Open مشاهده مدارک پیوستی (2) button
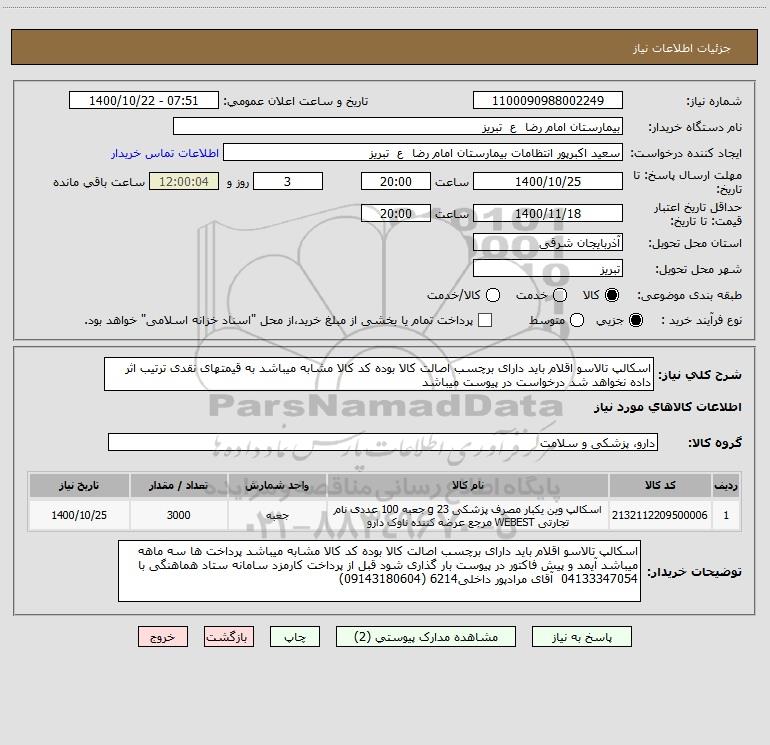Image resolution: width=770 pixels, height=745 pixels. pos(426,636)
